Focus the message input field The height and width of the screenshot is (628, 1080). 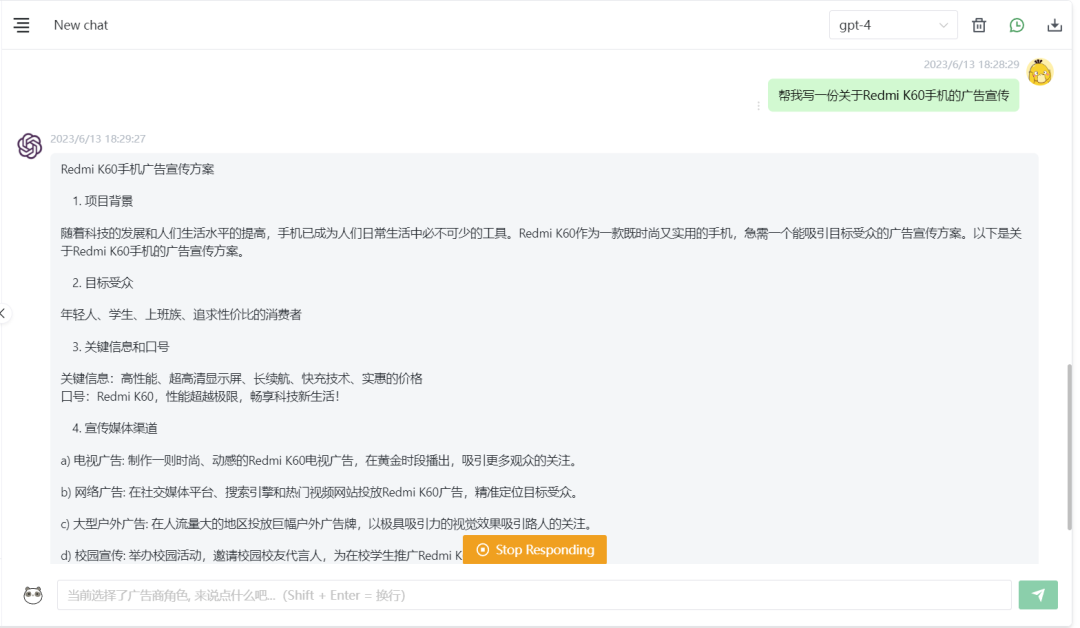[x=534, y=595]
